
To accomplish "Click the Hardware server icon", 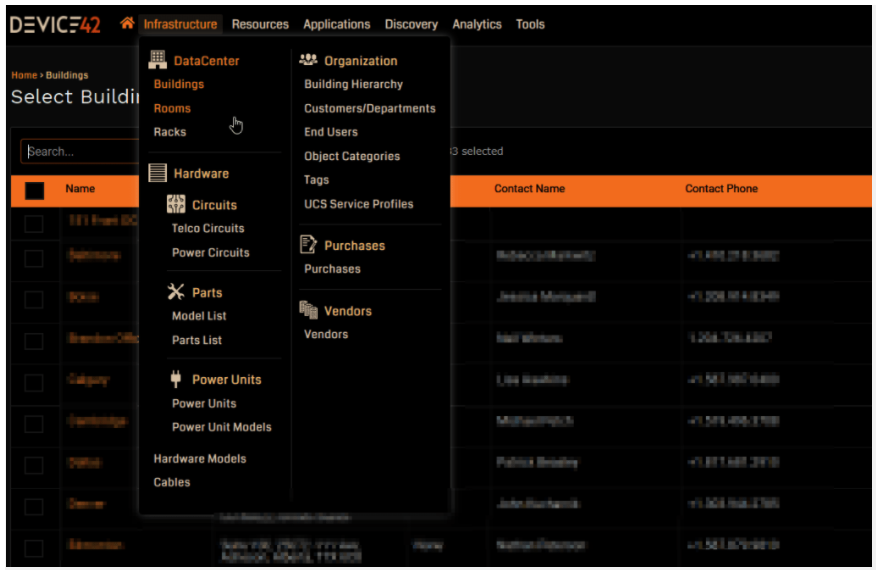I will click(158, 173).
